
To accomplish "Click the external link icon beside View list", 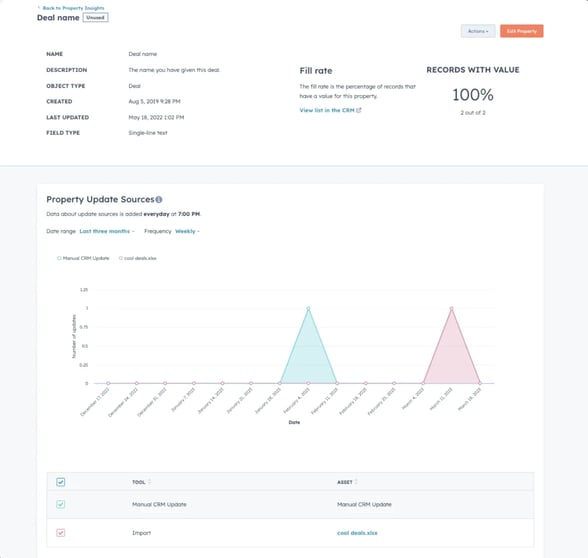I will tap(359, 110).
